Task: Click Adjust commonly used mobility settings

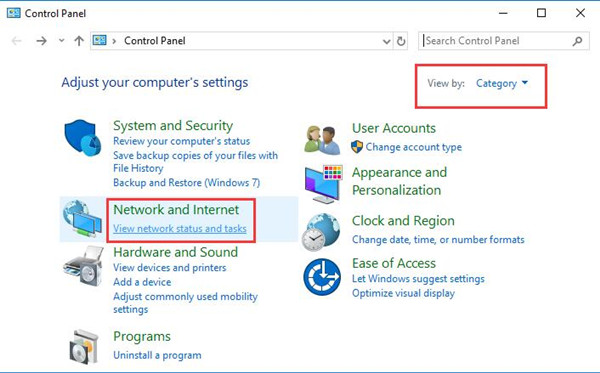Action: pyautogui.click(x=185, y=303)
